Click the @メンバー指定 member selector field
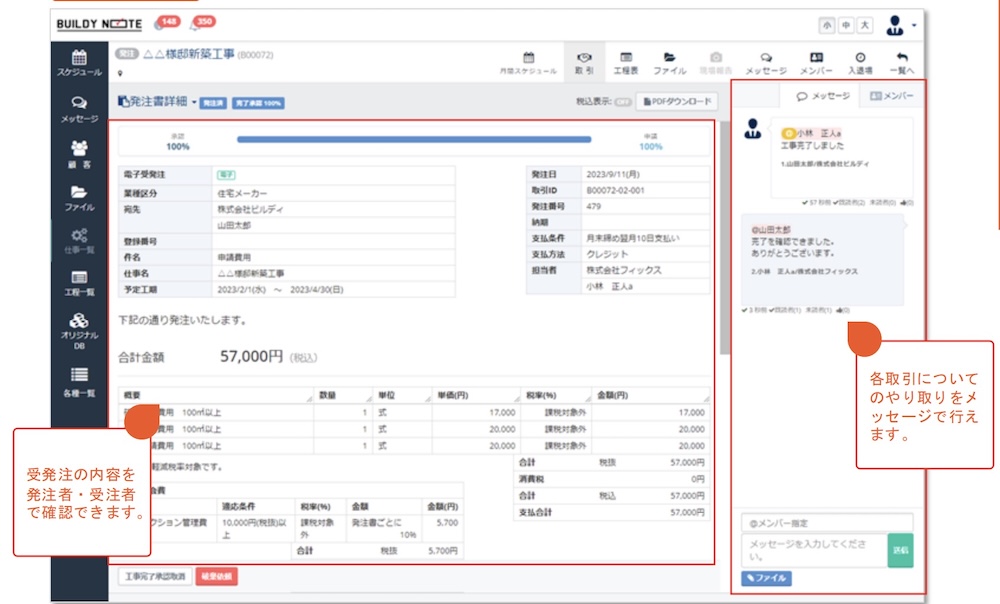This screenshot has width=1000, height=604. pyautogui.click(x=826, y=522)
